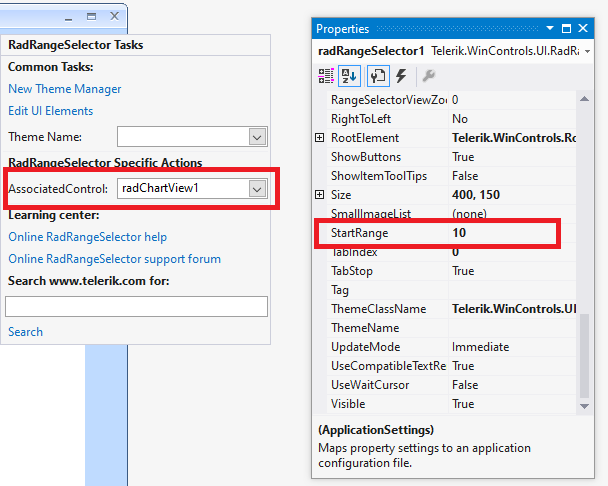608x486 pixels.
Task: Maximize the Properties panel
Action: 565,29
